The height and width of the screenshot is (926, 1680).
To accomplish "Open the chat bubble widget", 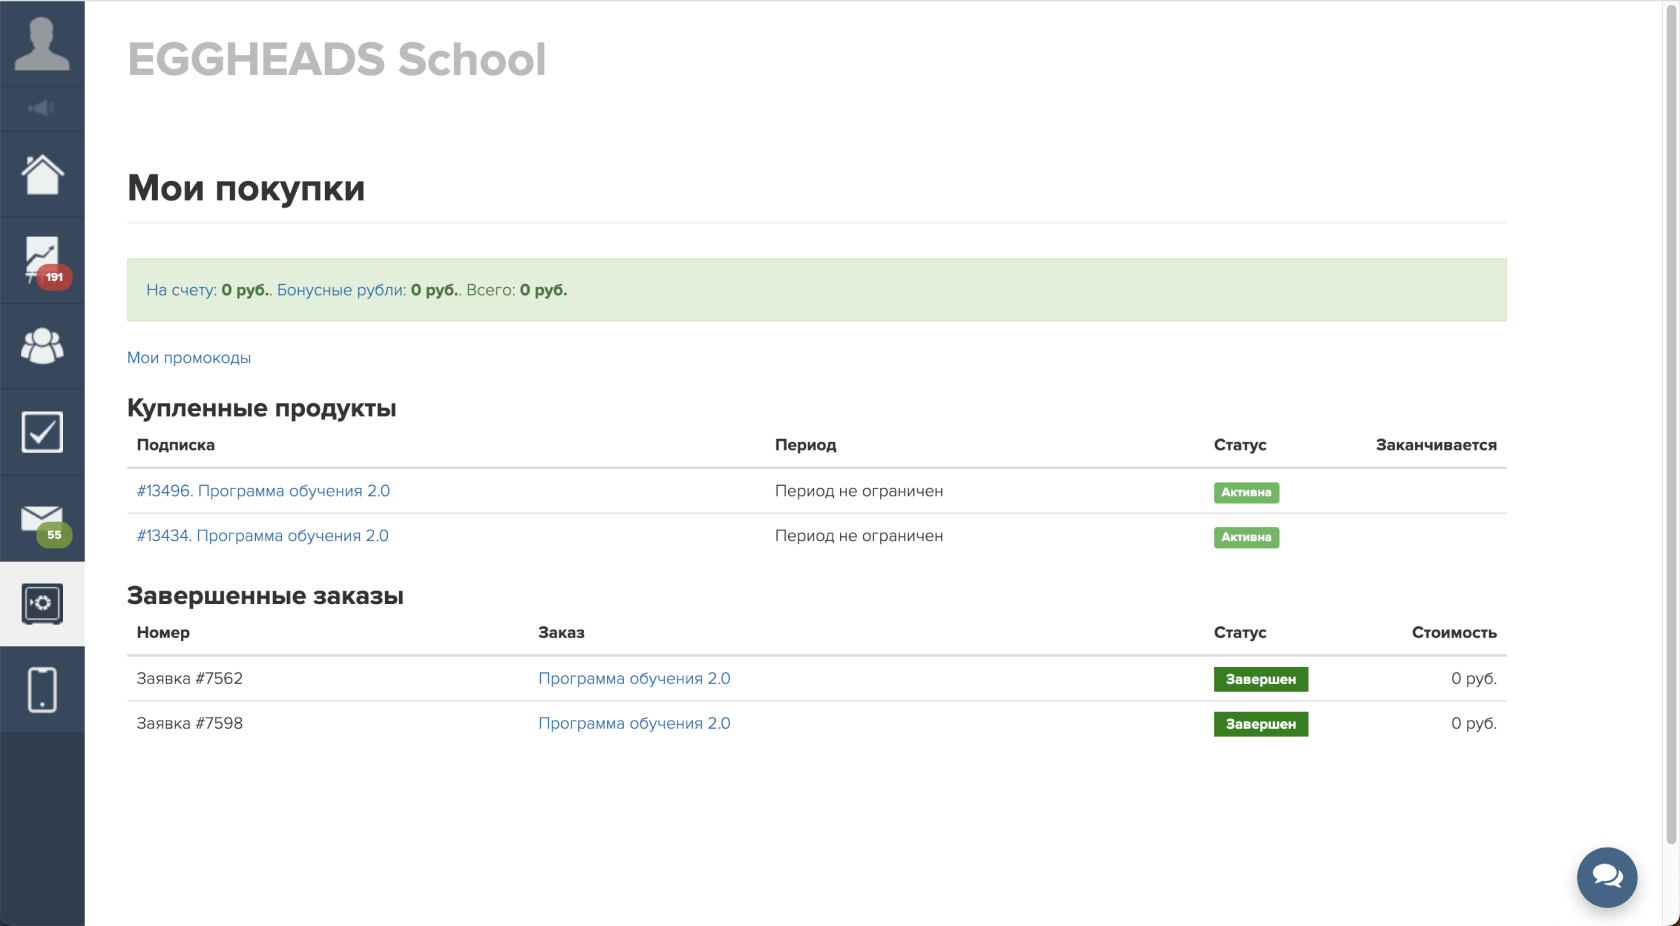I will tap(1607, 877).
